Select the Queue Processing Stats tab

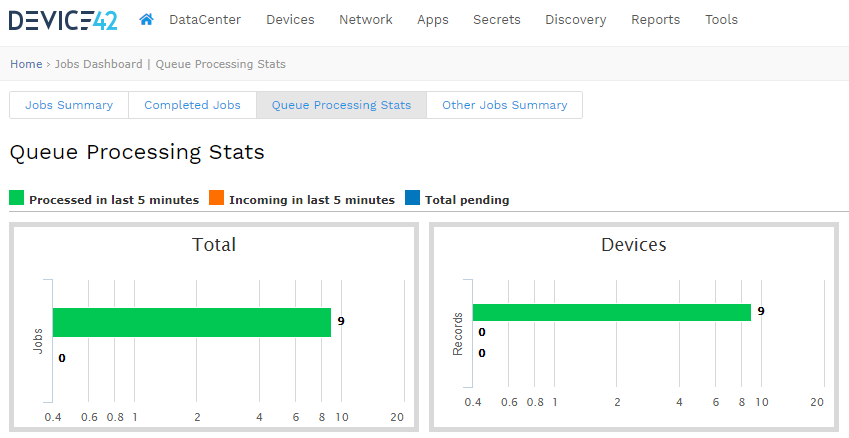(341, 105)
